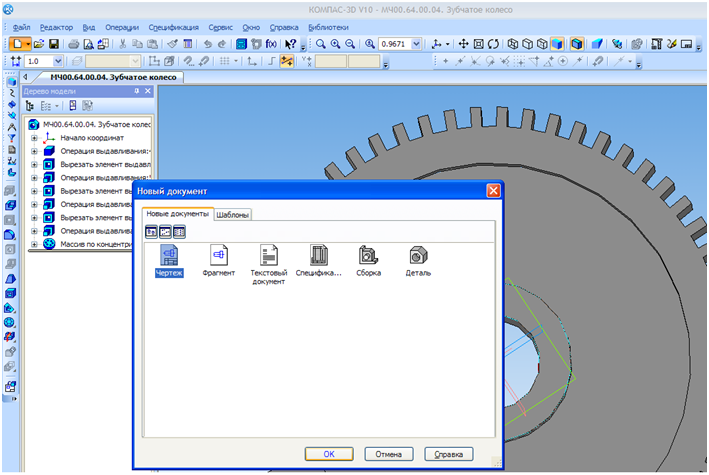Click the context help arrow-question icon

pos(290,44)
